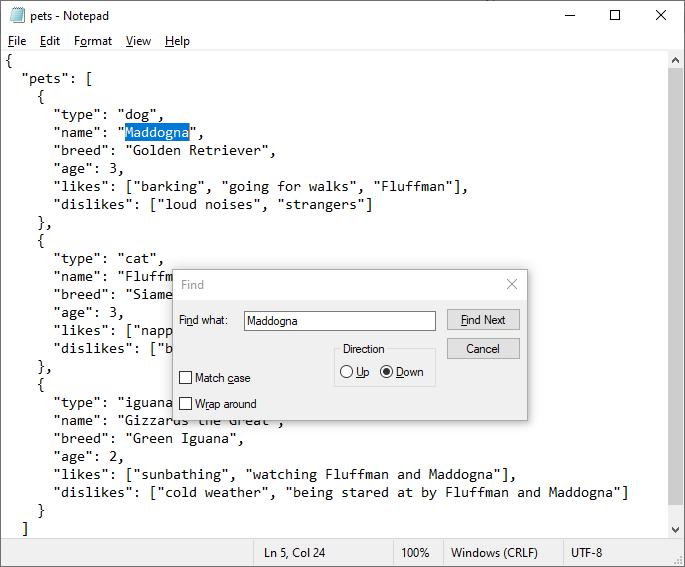The image size is (685, 567).
Task: Click the text "Golden Retriever"
Action: pos(197,151)
